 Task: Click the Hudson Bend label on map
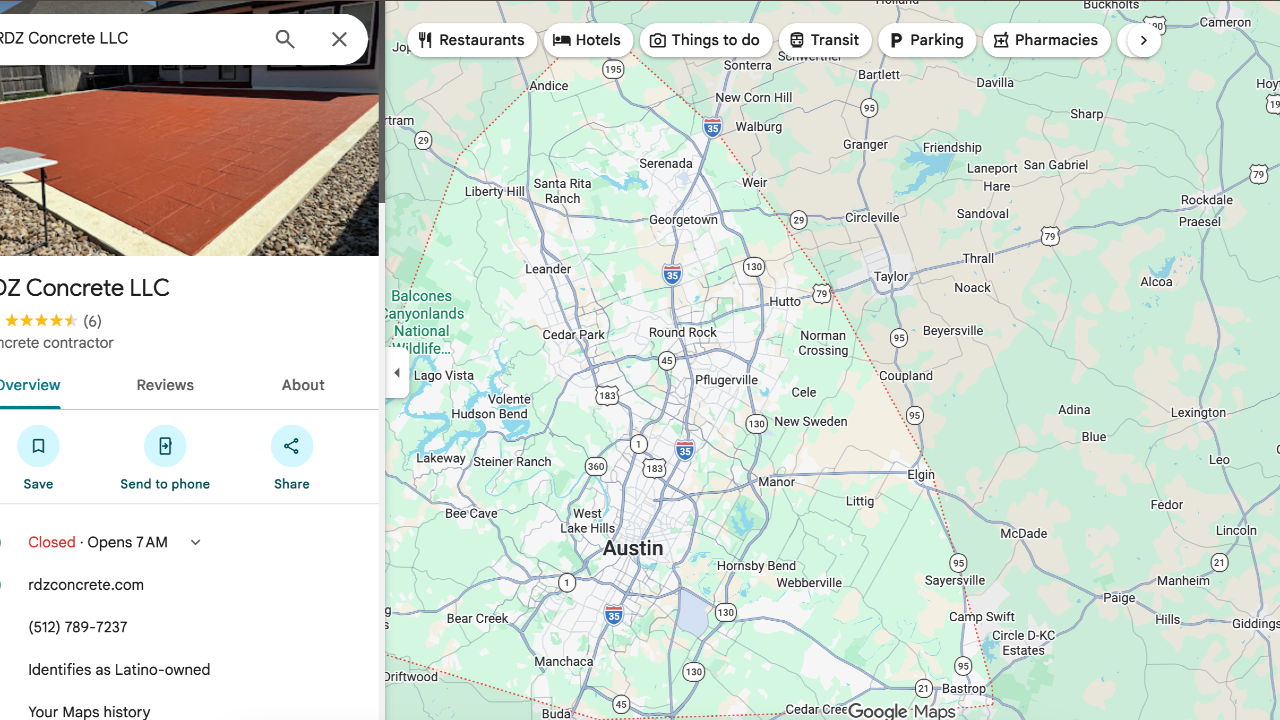pyautogui.click(x=490, y=414)
